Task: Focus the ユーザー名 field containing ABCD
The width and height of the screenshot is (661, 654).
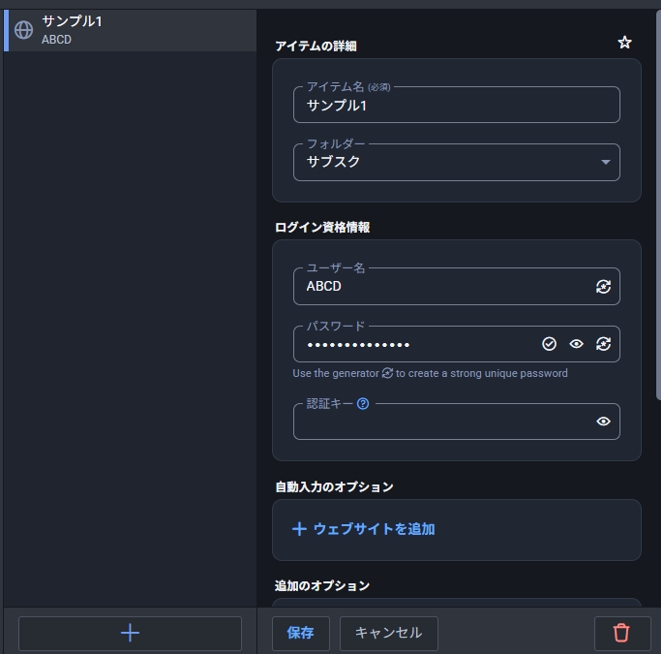Action: point(440,287)
